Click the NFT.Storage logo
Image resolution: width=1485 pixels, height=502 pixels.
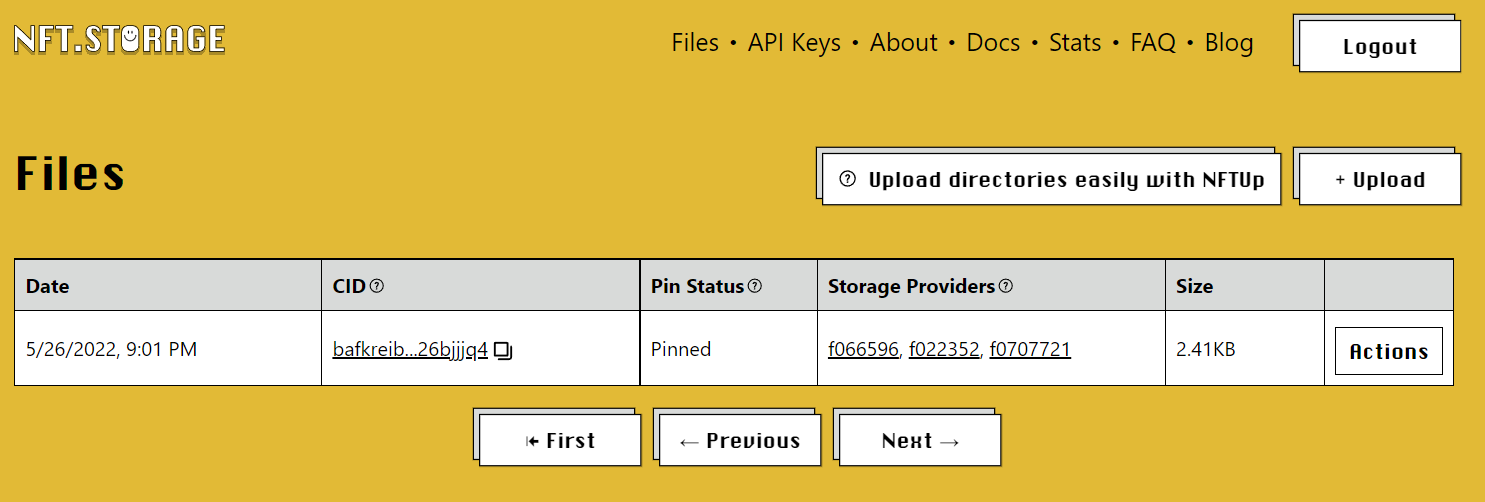[x=119, y=39]
